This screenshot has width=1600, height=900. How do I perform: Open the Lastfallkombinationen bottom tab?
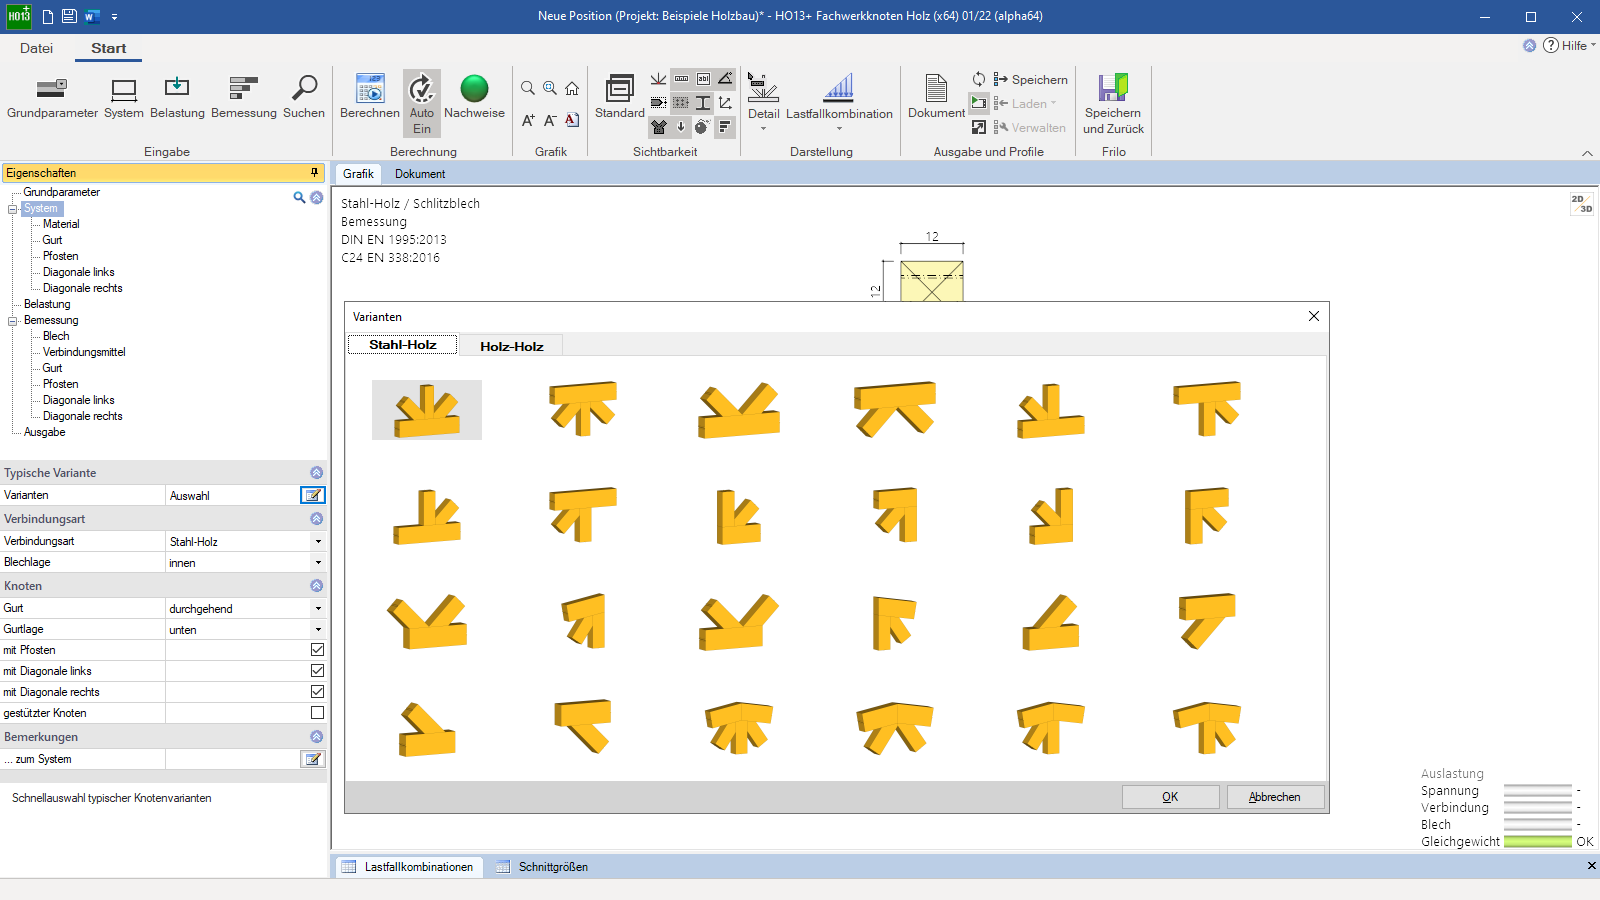407,867
